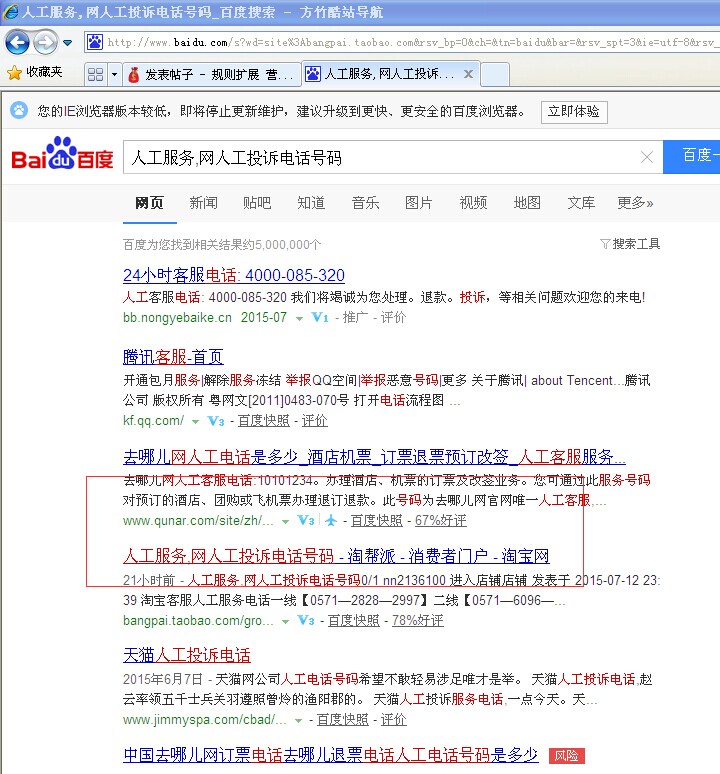
Task: Click the Internet Explorer title bar icon
Action: (10, 12)
